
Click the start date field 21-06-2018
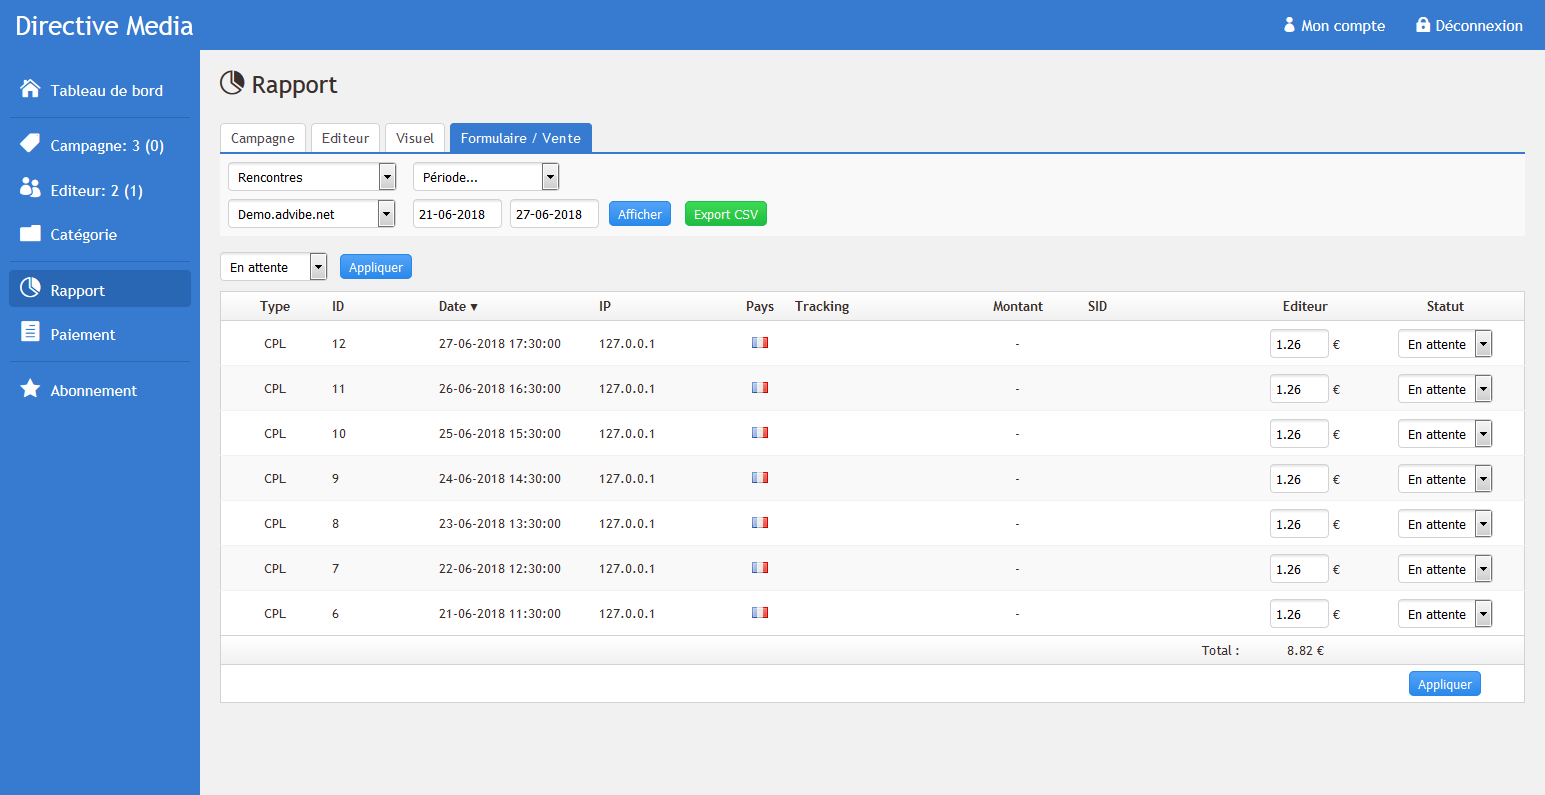[457, 214]
